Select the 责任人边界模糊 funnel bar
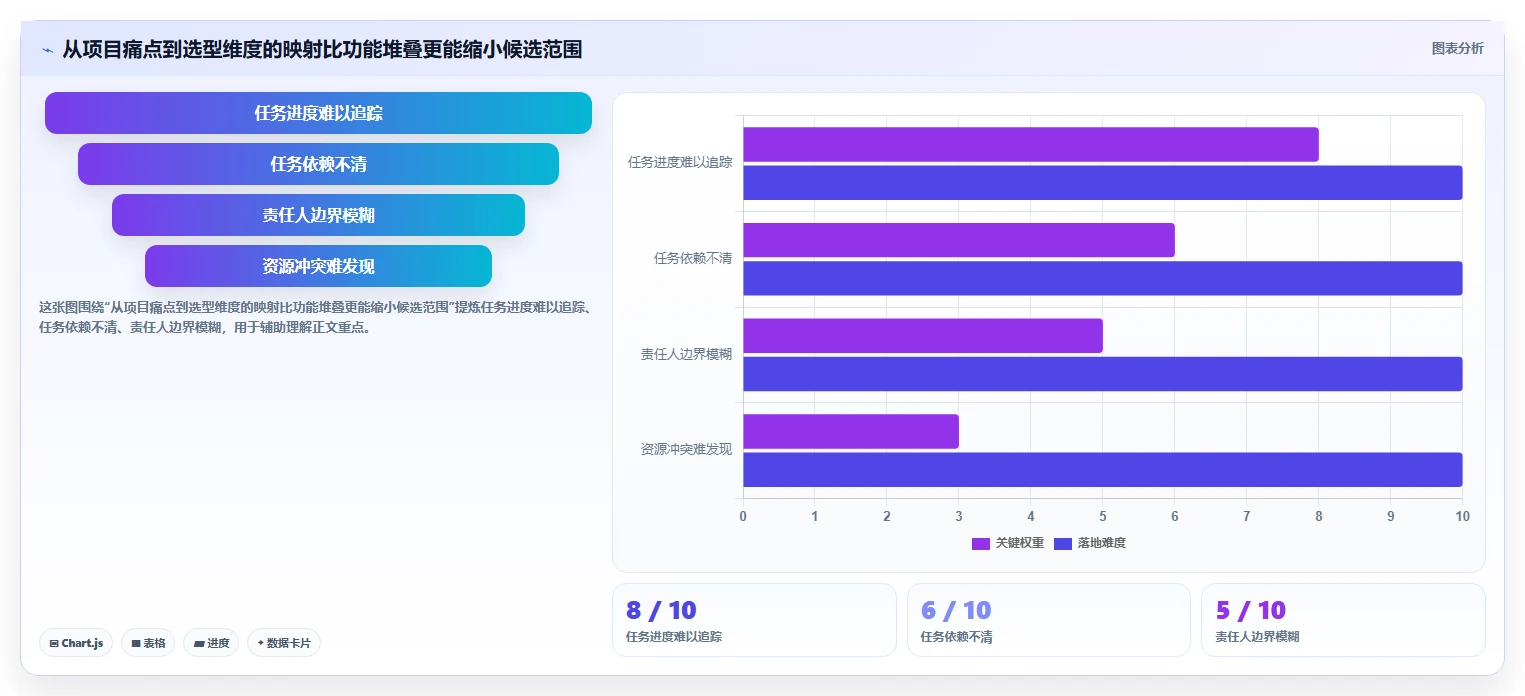Image resolution: width=1525 pixels, height=696 pixels. [318, 215]
